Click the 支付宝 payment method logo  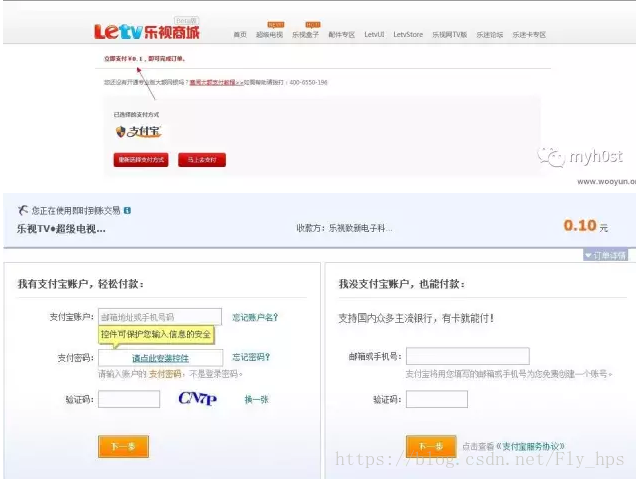139,131
